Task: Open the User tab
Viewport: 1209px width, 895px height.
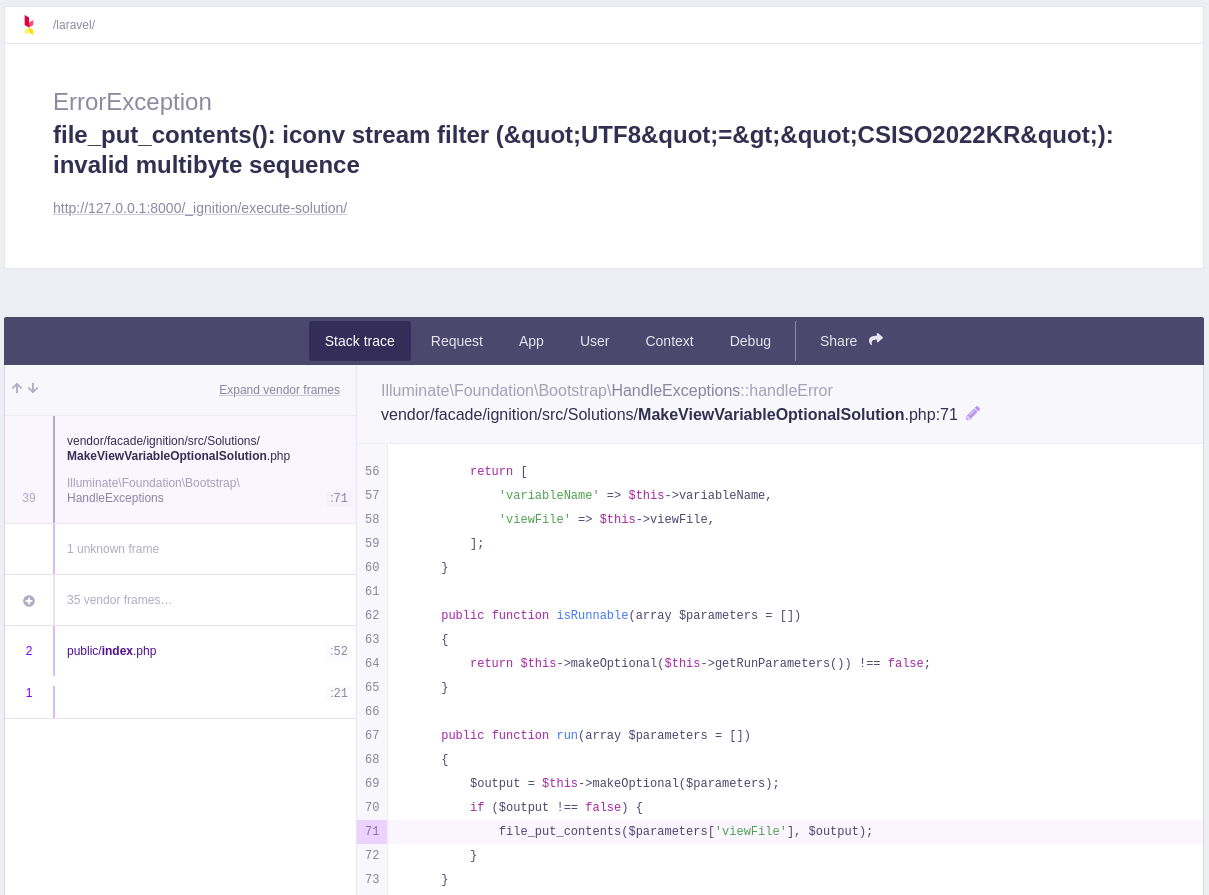Action: (594, 341)
